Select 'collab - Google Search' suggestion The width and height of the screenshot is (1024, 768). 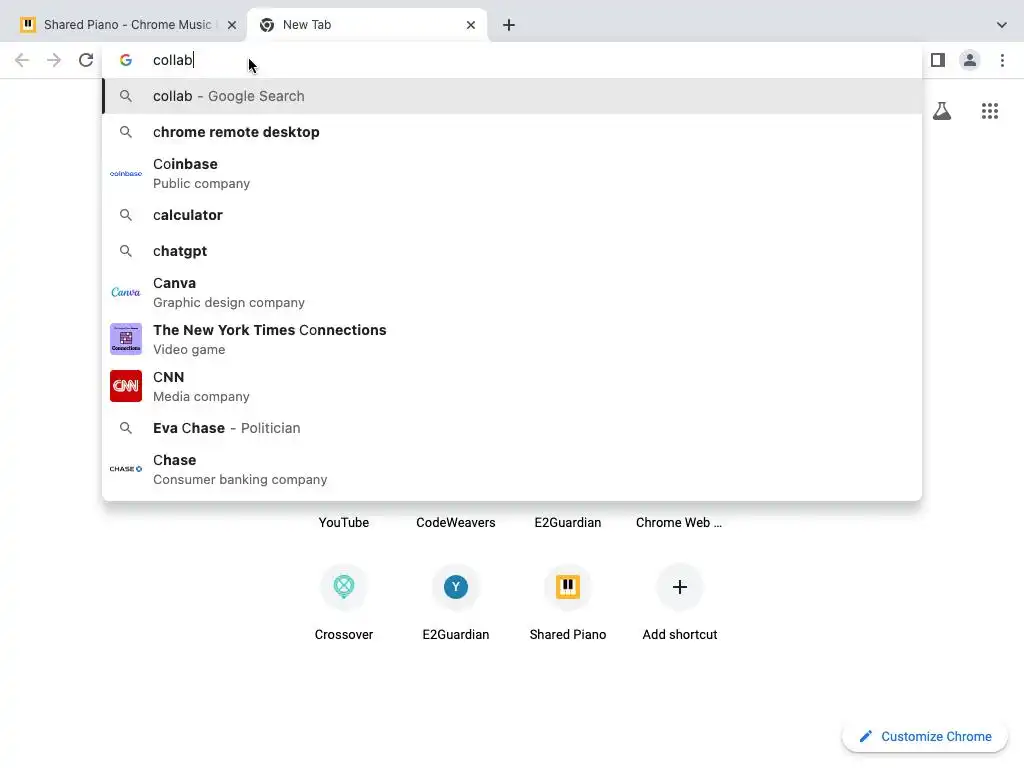click(x=512, y=96)
